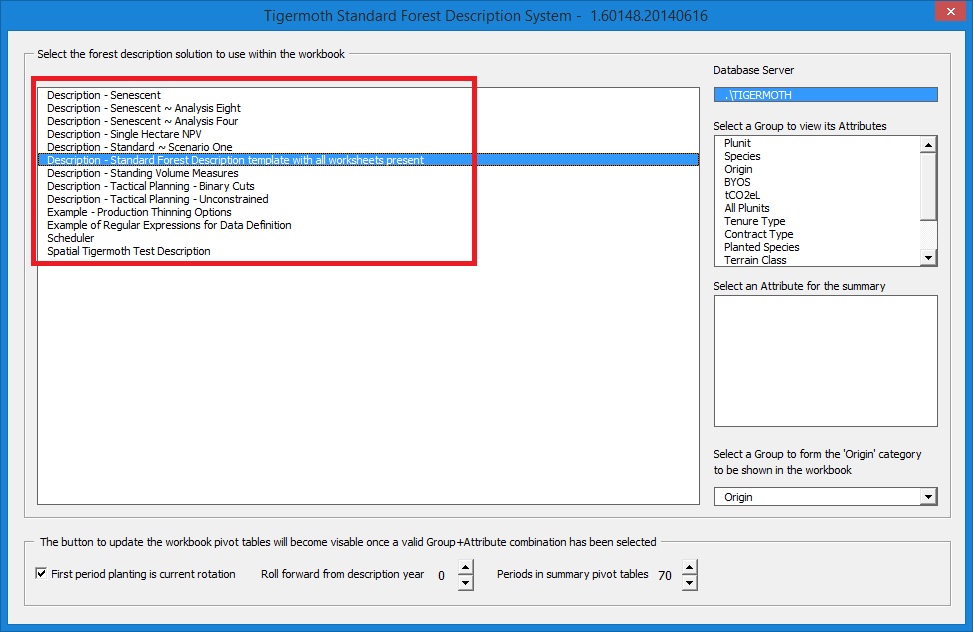This screenshot has width=973, height=632.
Task: Click the group list scroll up arrow
Action: [x=928, y=145]
